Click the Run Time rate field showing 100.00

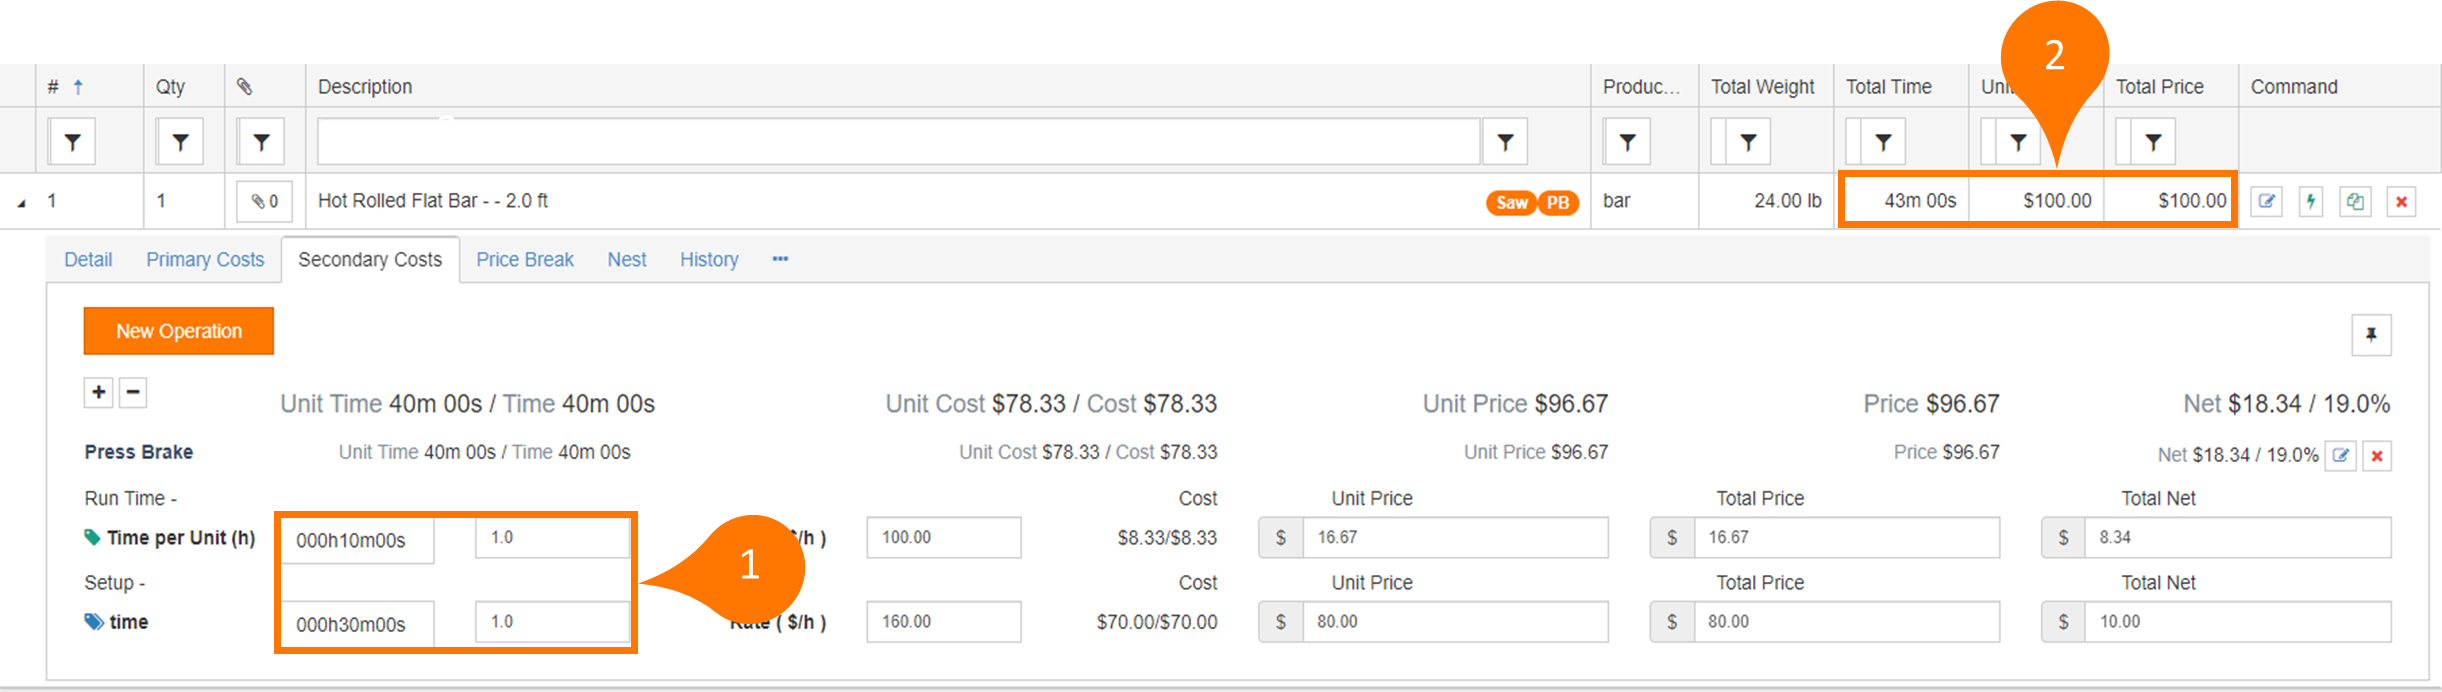tap(943, 537)
